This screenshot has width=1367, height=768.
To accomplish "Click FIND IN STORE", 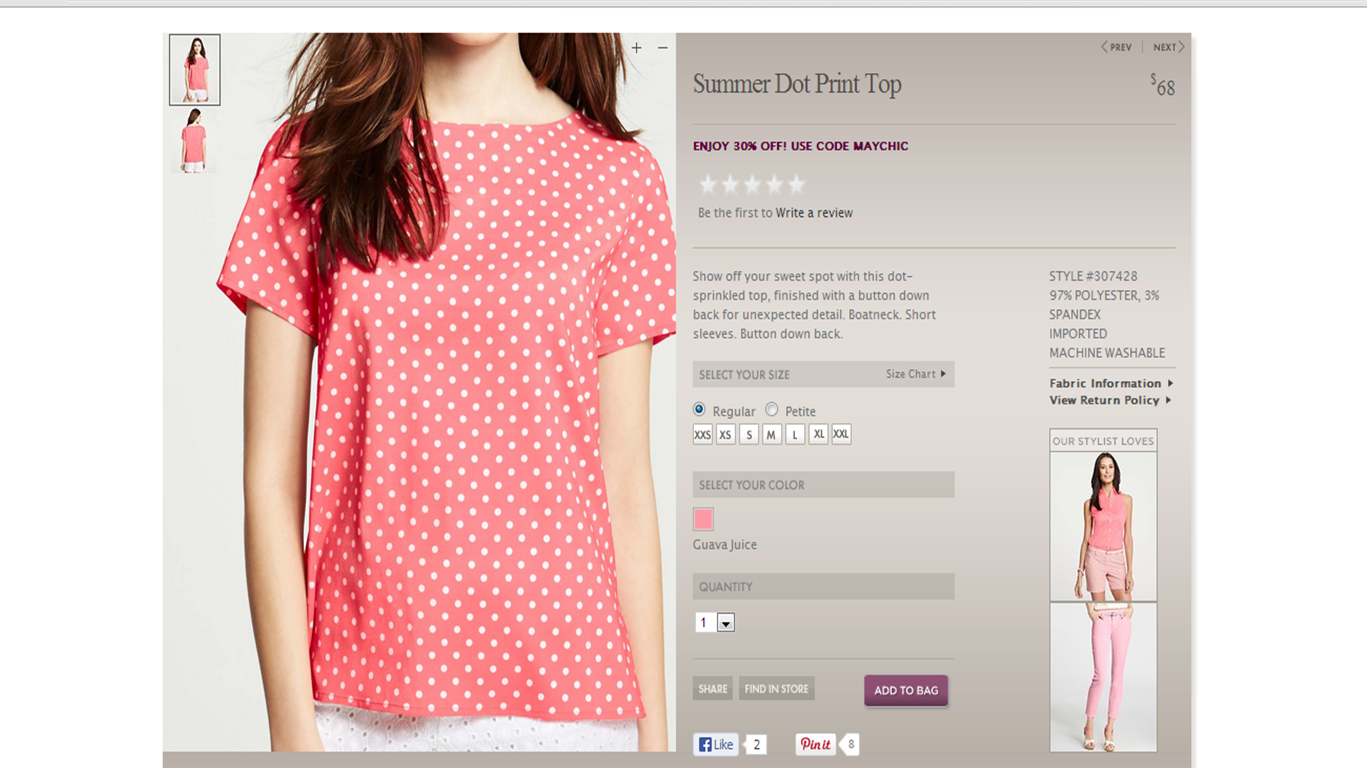I will pos(776,689).
